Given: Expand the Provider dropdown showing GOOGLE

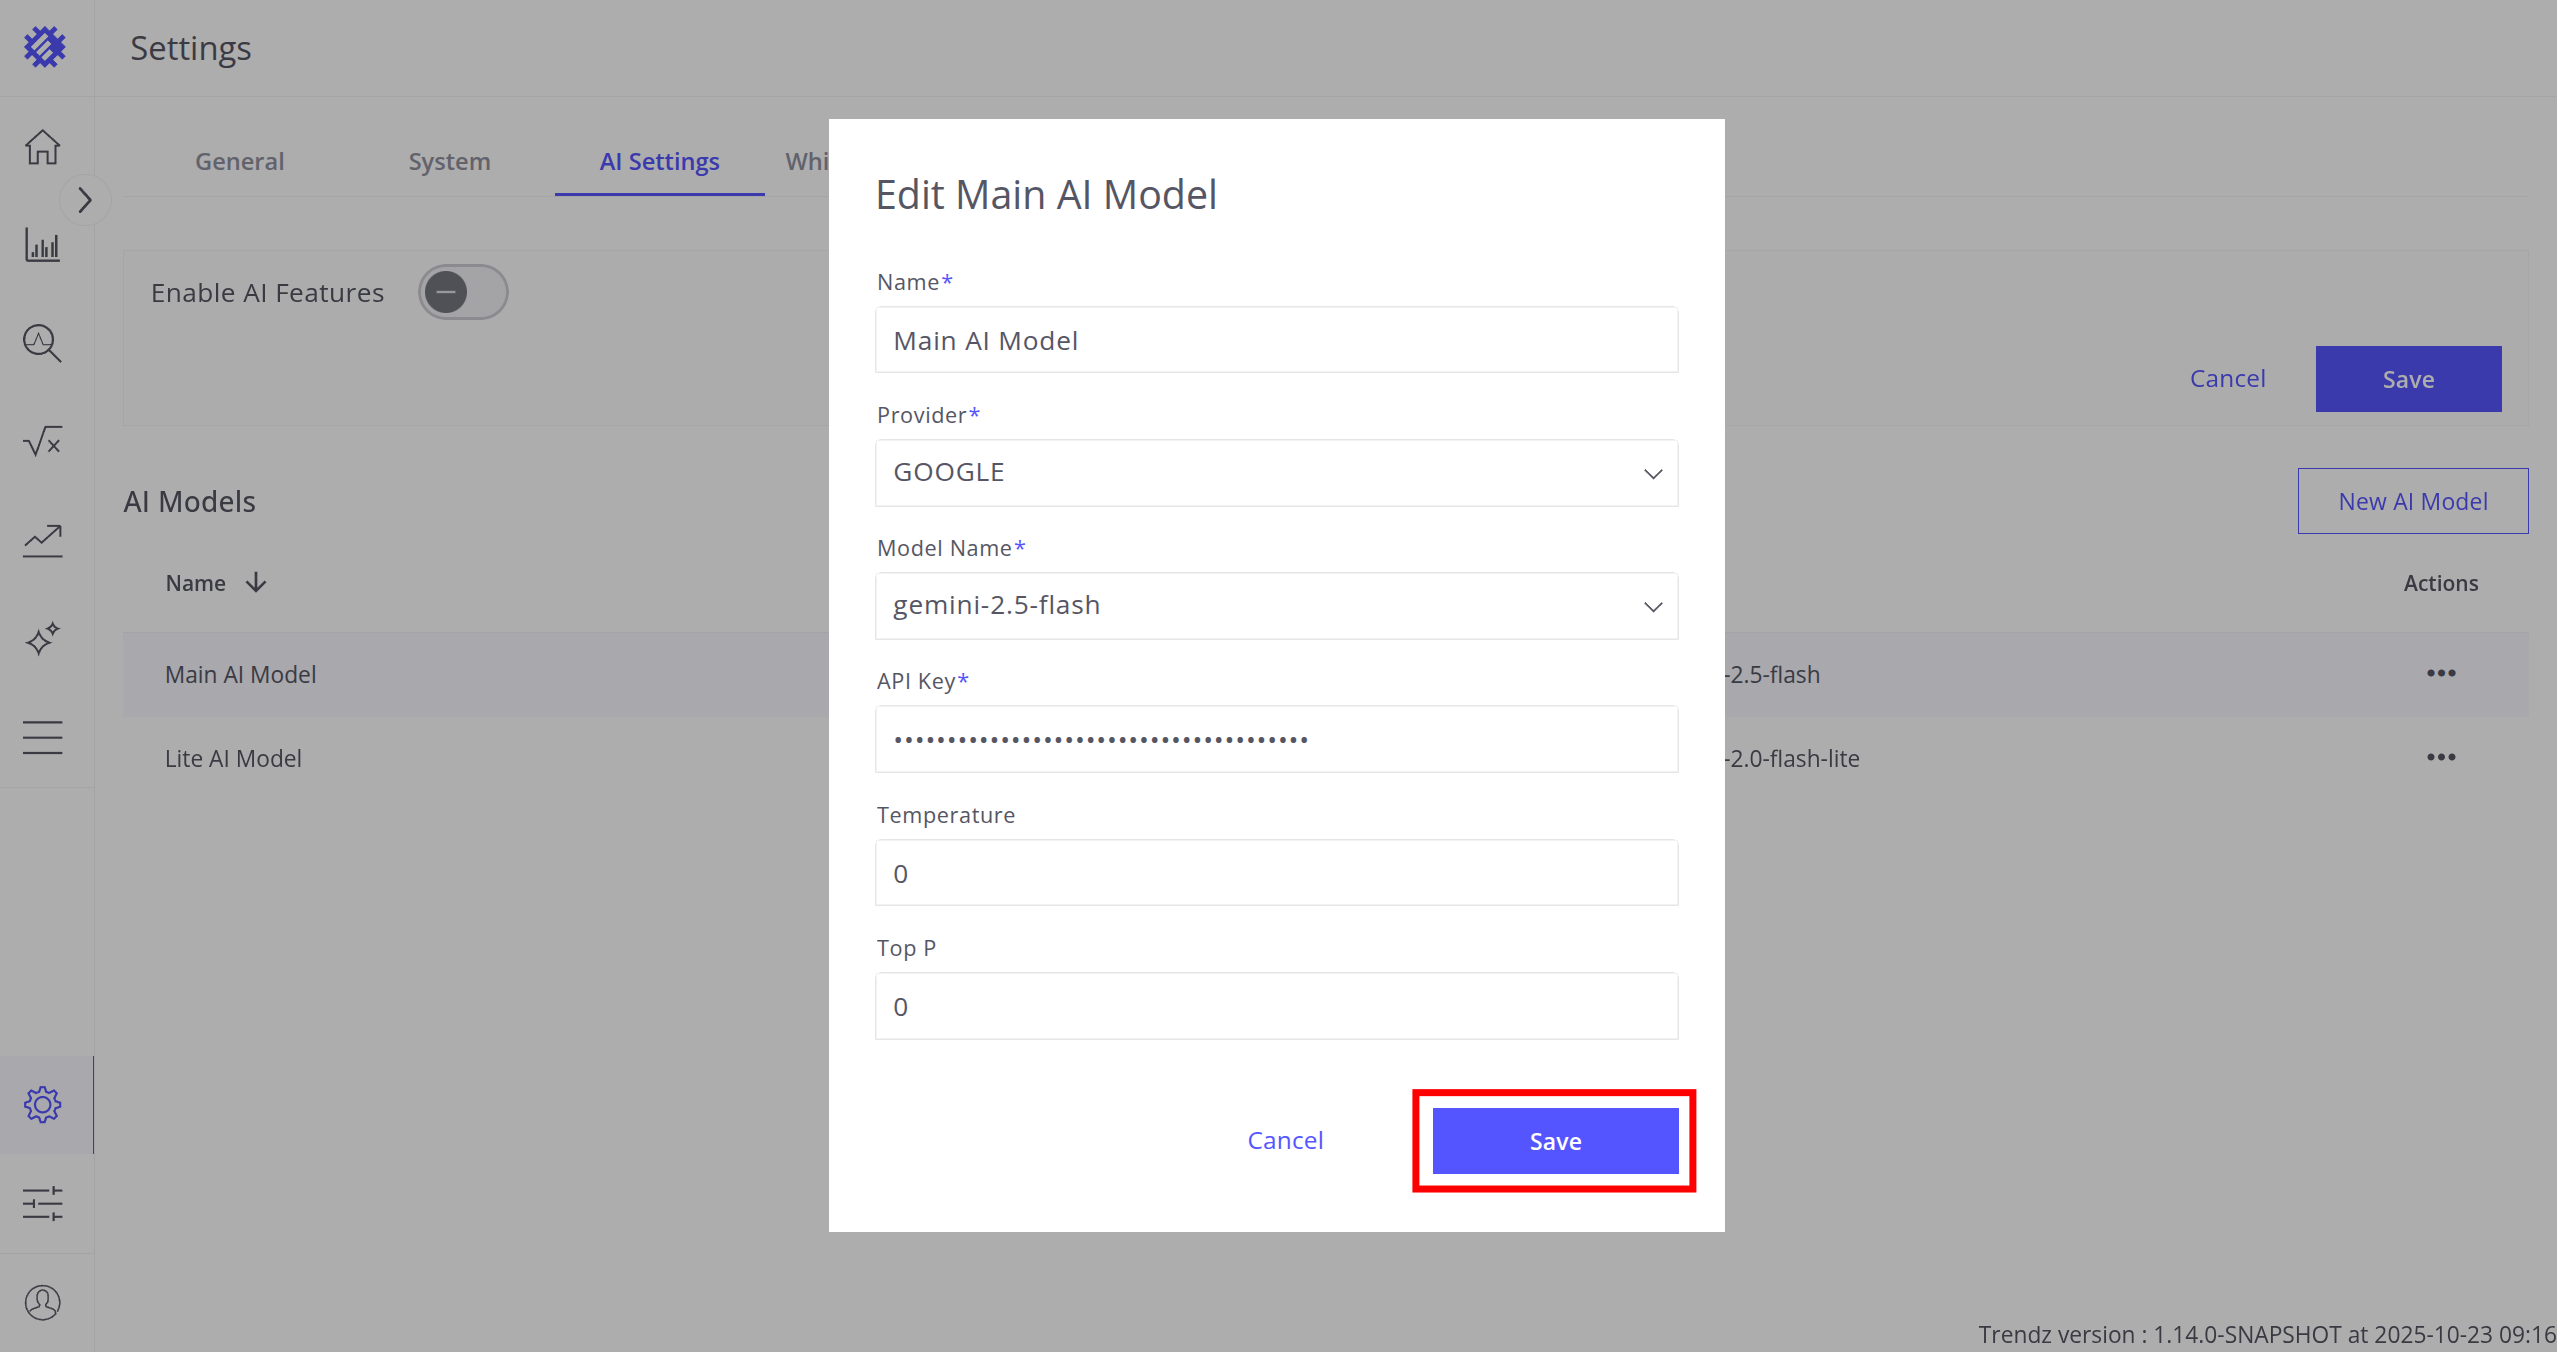Looking at the screenshot, I should [1276, 473].
